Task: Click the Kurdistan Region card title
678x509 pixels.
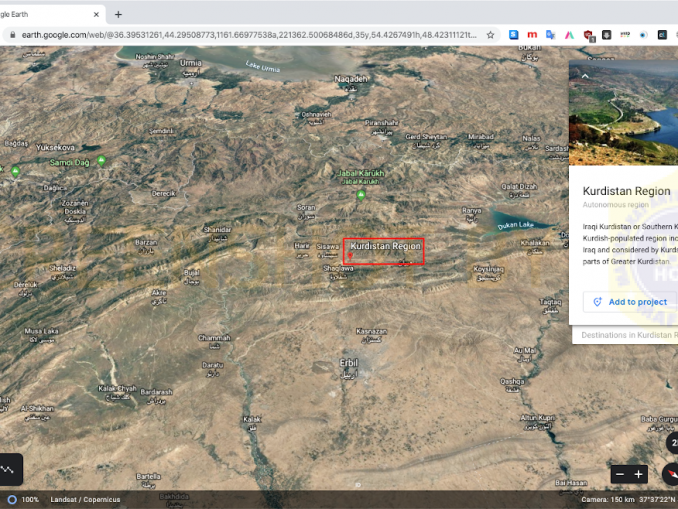Action: (x=627, y=191)
